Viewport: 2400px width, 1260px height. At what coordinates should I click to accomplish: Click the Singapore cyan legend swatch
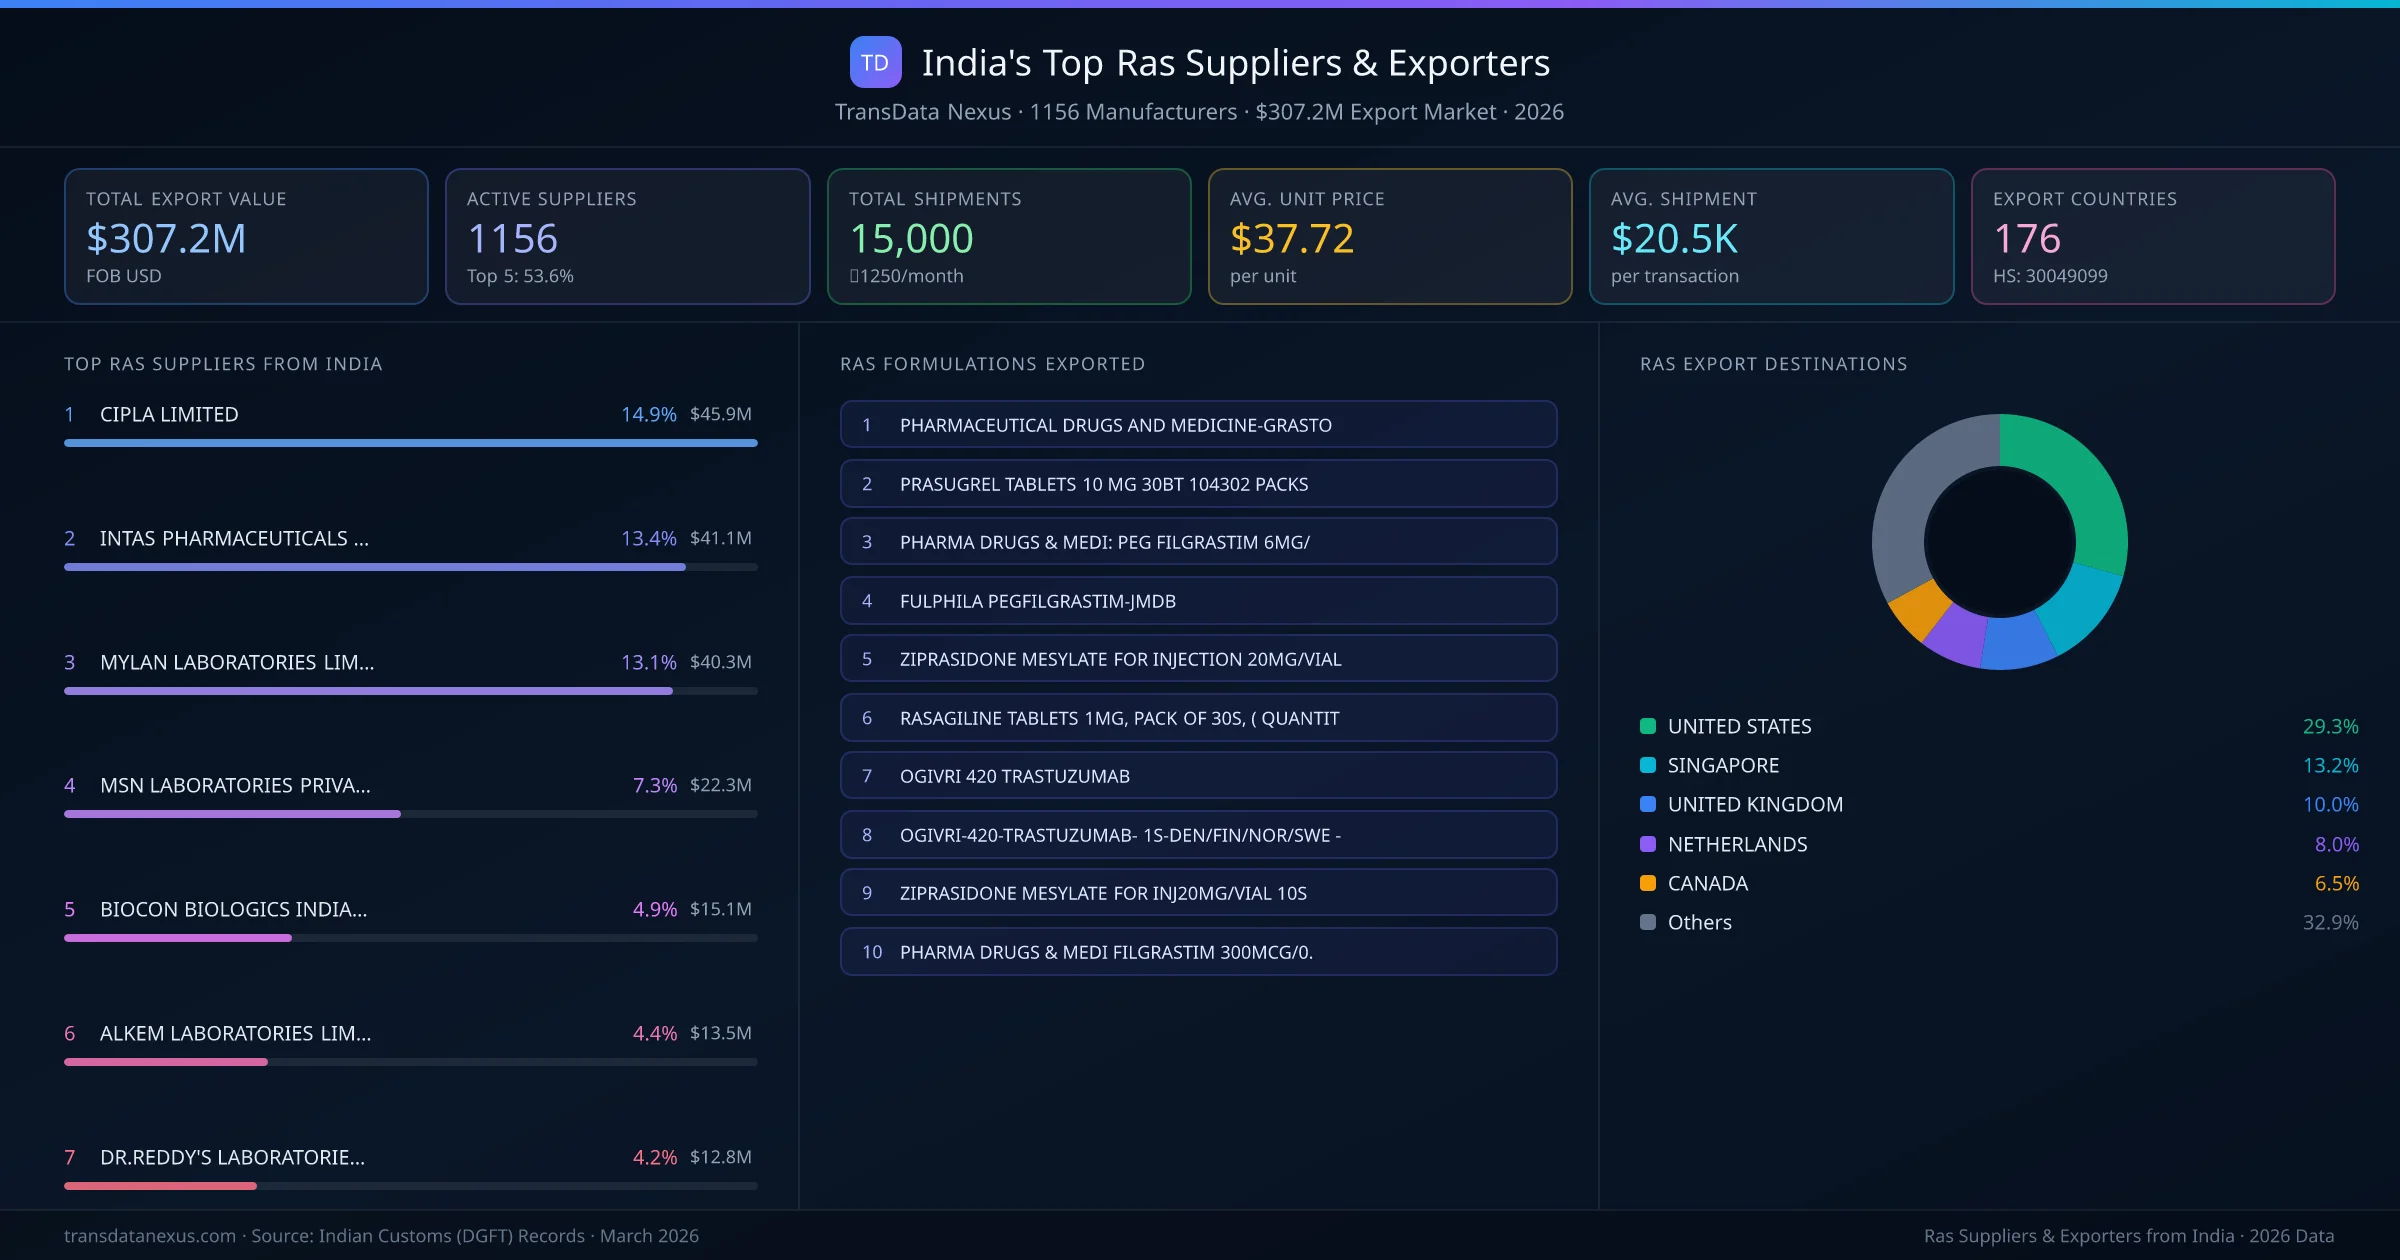tap(1648, 765)
